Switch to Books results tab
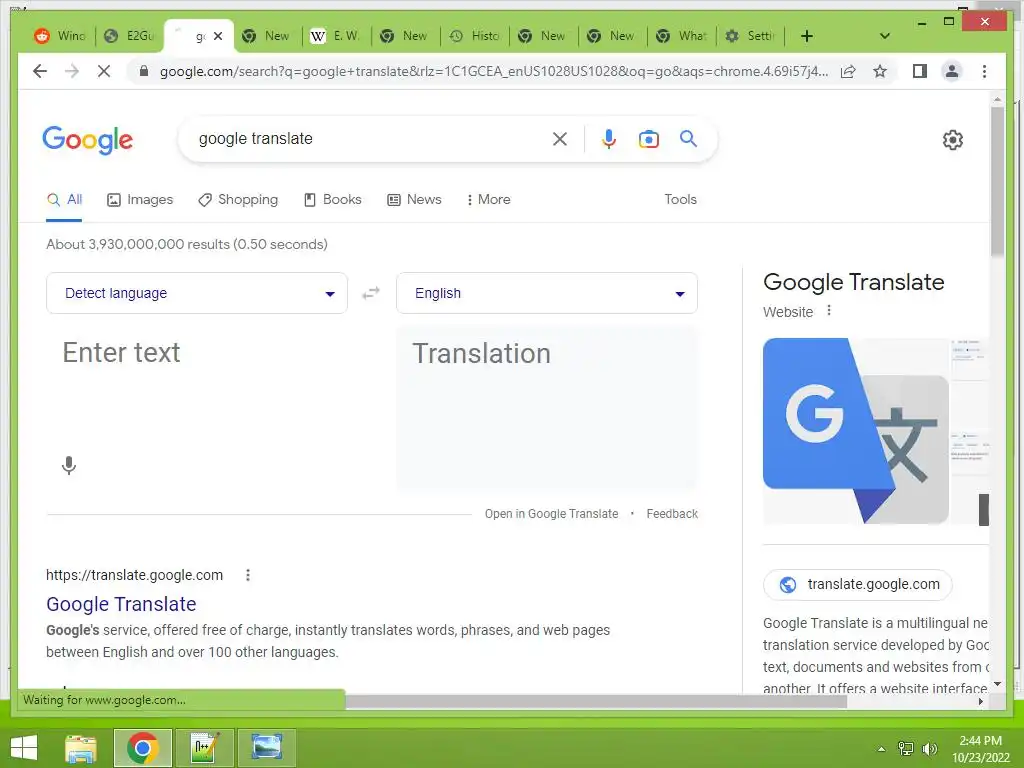 (x=333, y=199)
